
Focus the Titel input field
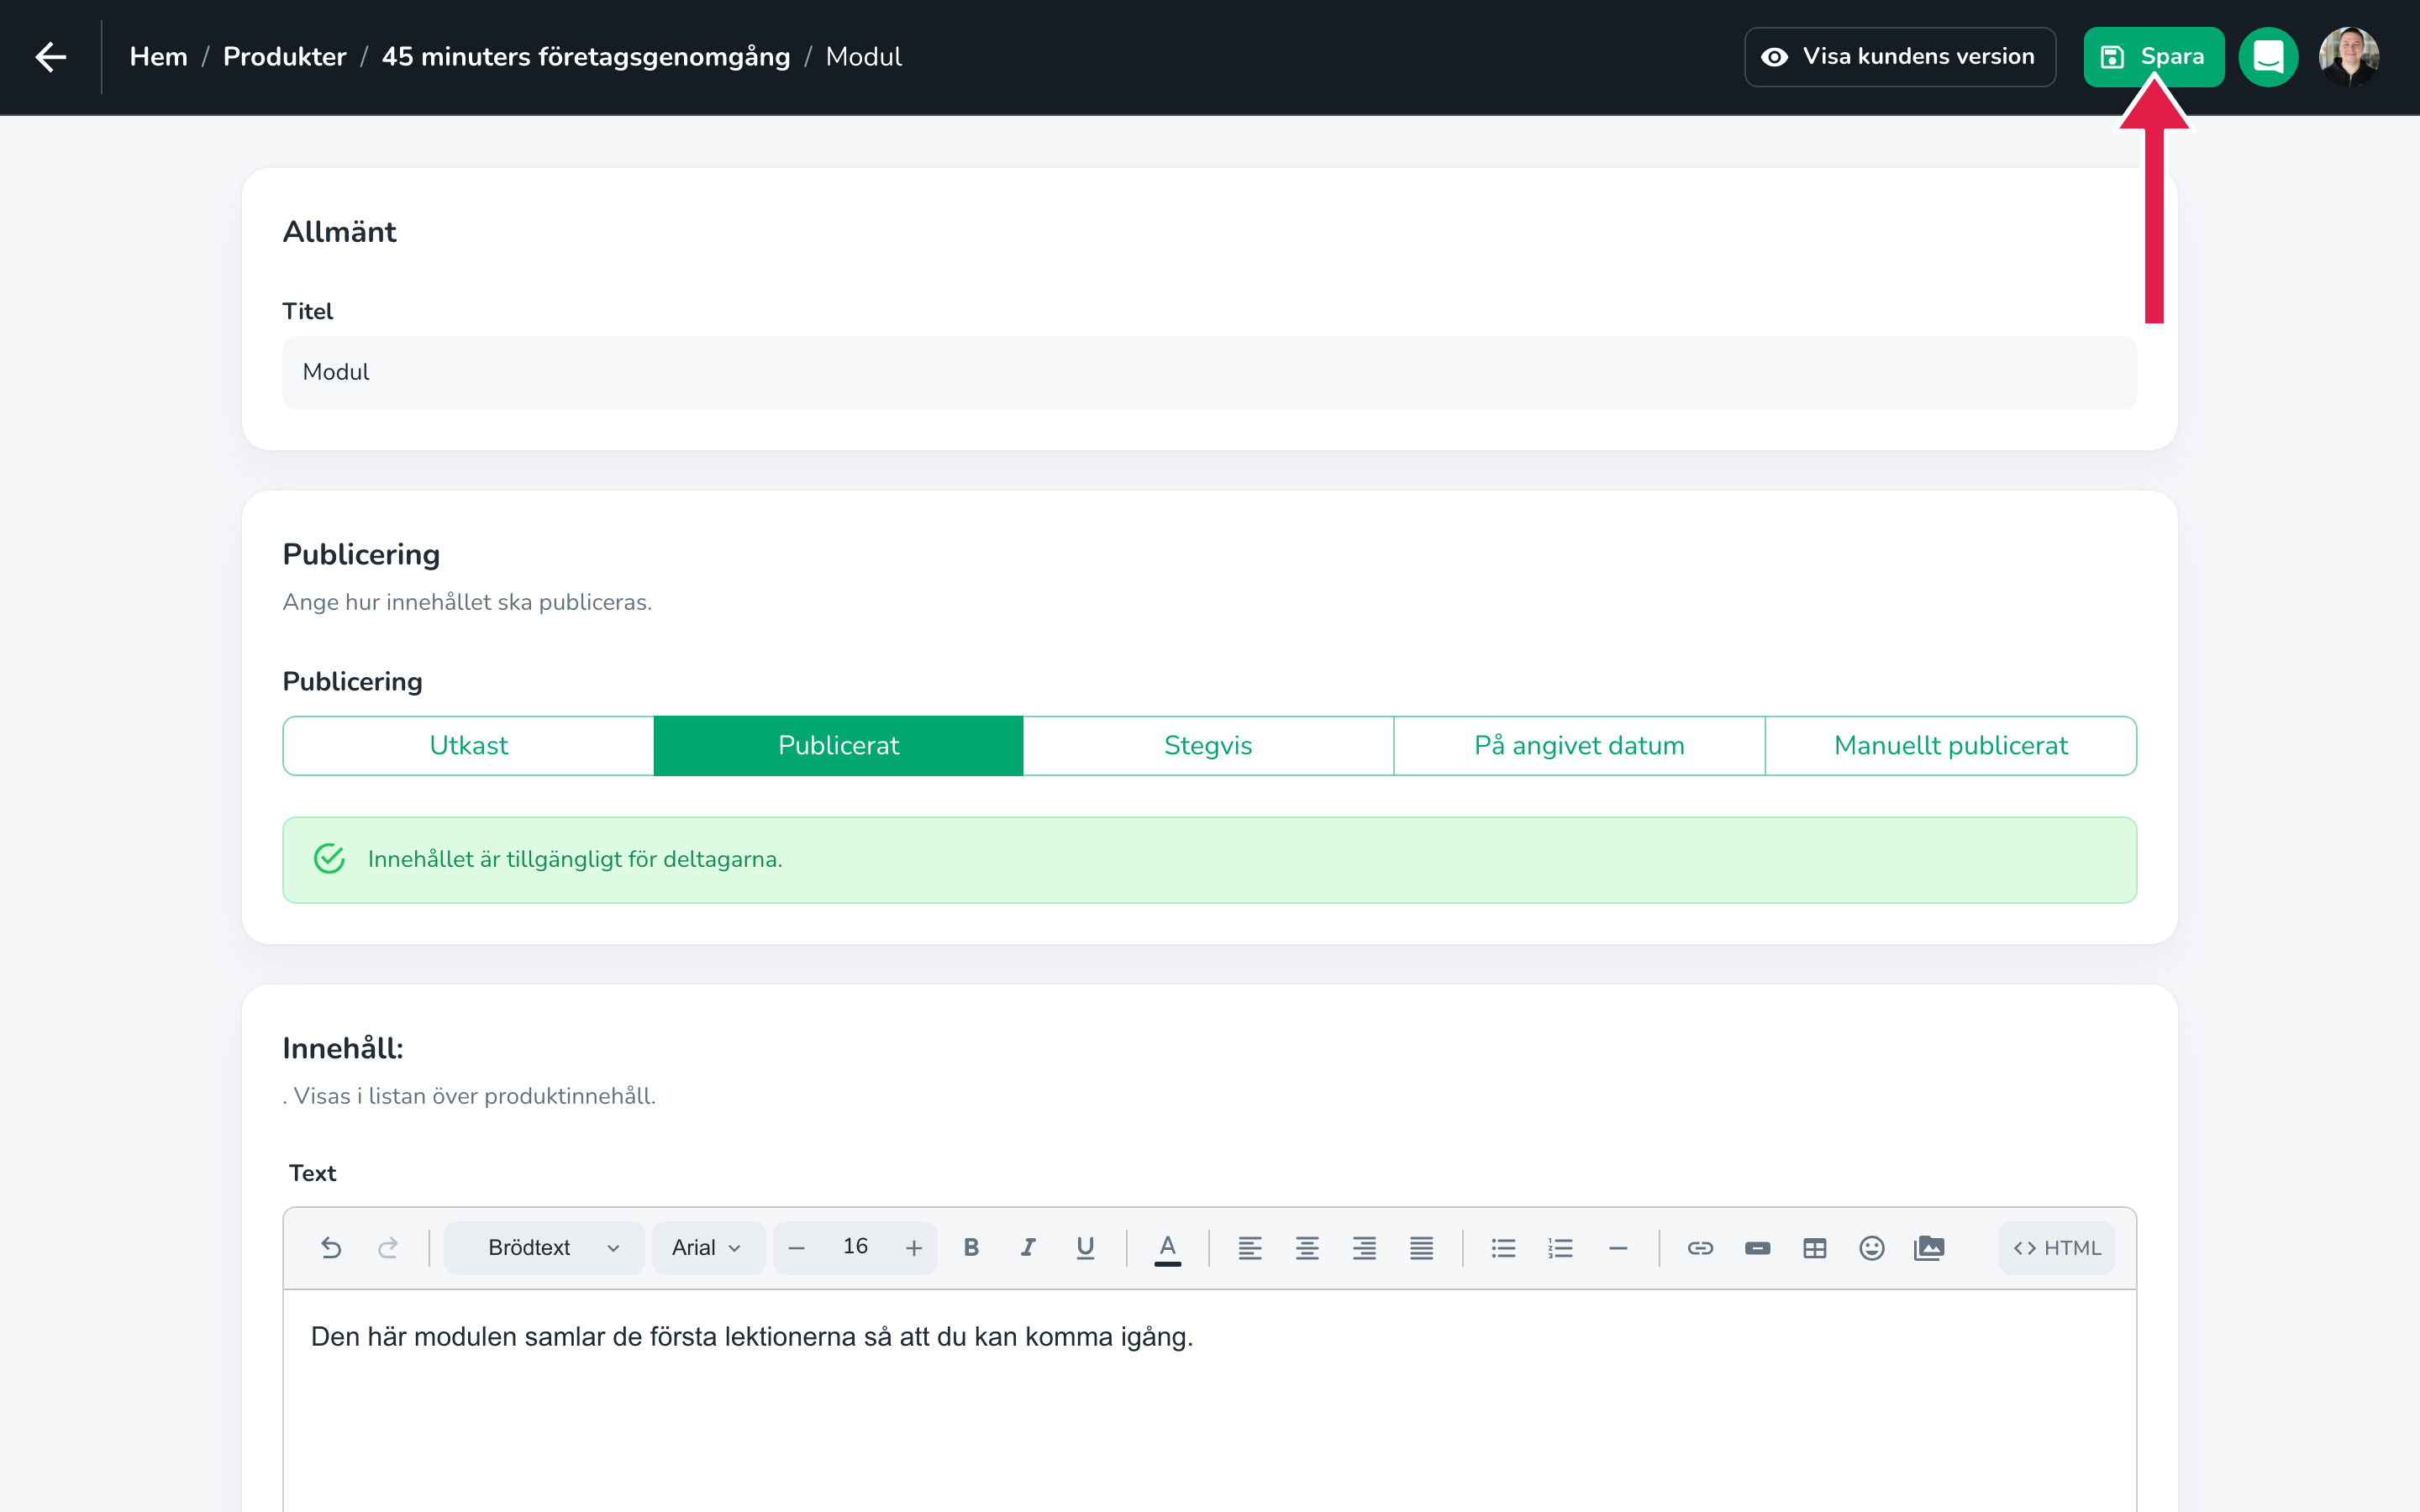tap(1209, 372)
